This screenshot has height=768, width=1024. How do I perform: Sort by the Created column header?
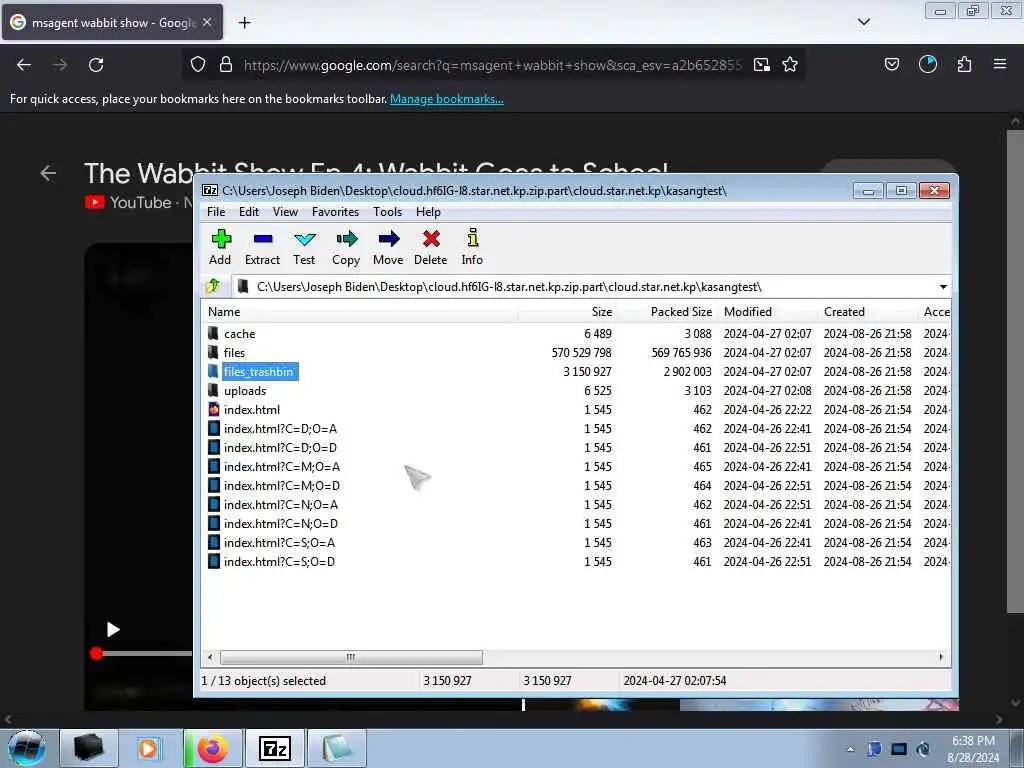click(x=868, y=312)
